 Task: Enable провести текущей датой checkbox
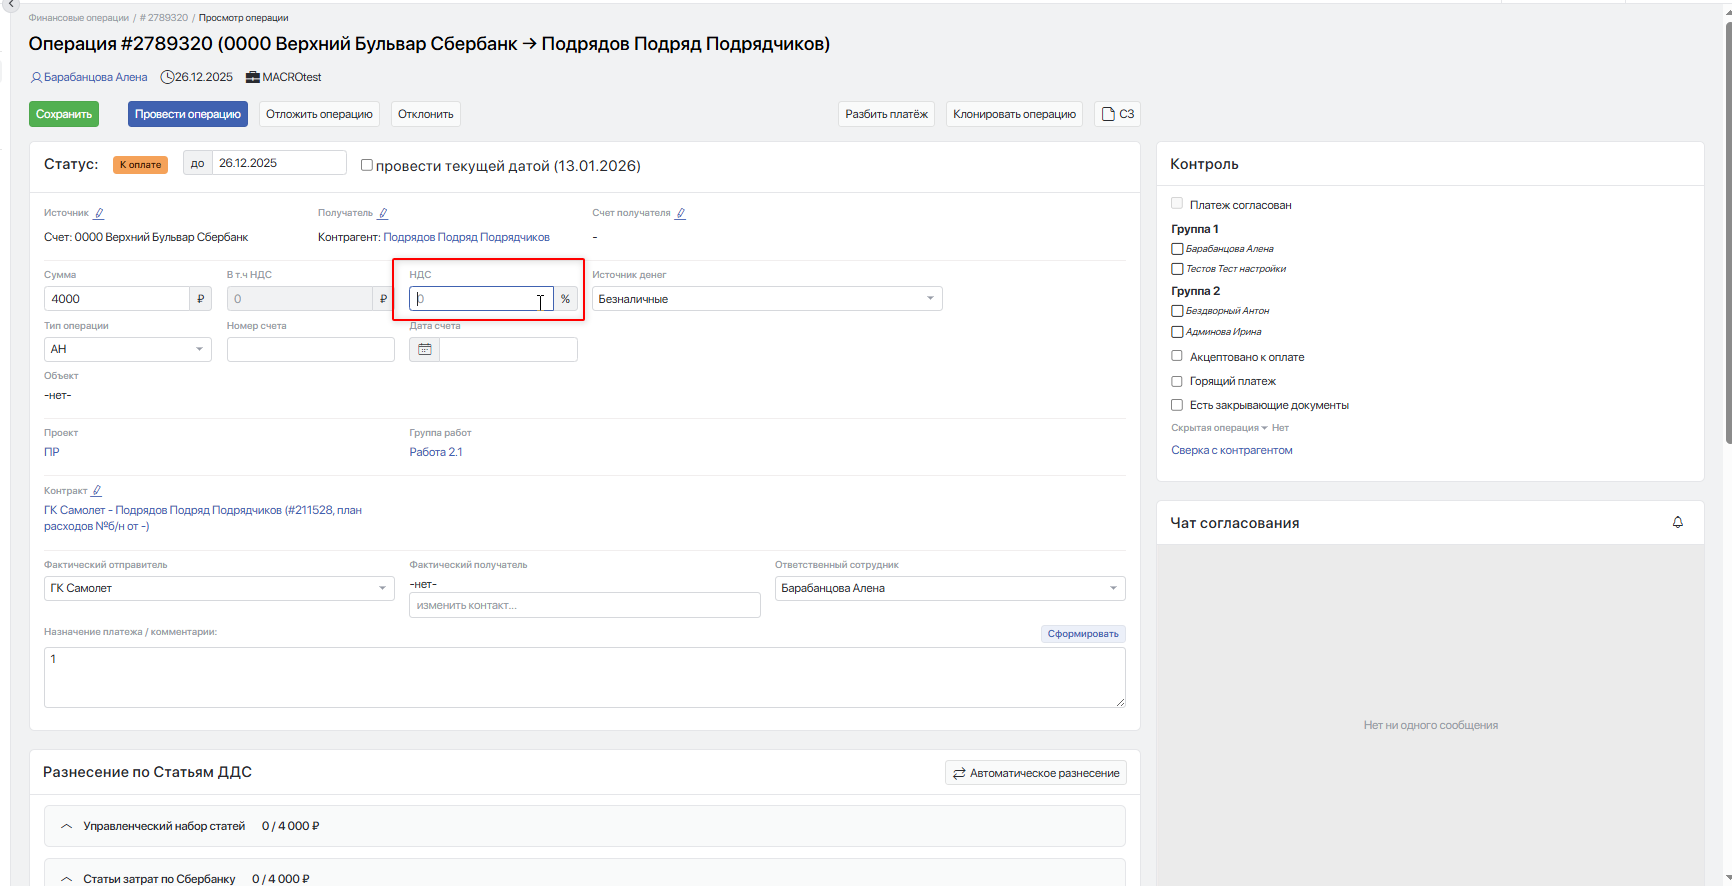point(367,165)
